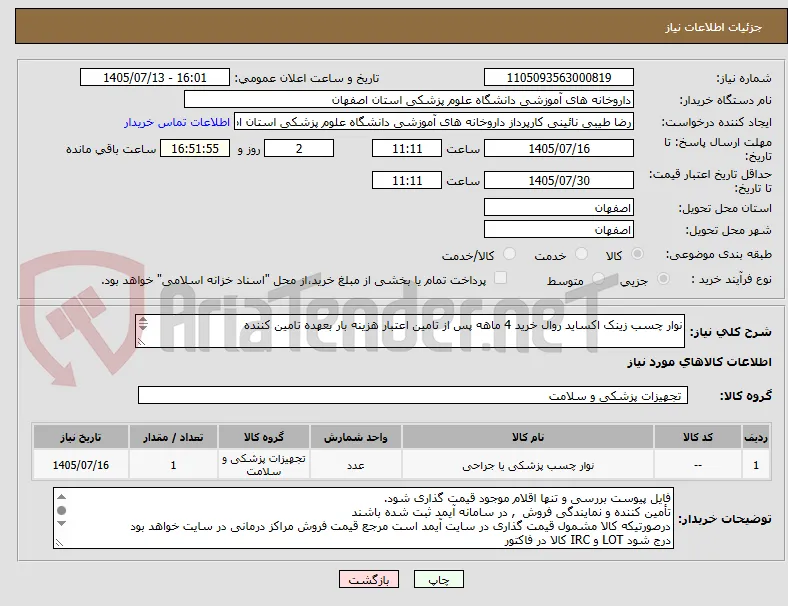Click price validity date 1405/07/30 field
Viewport: 788px width, 606px height.
558,180
